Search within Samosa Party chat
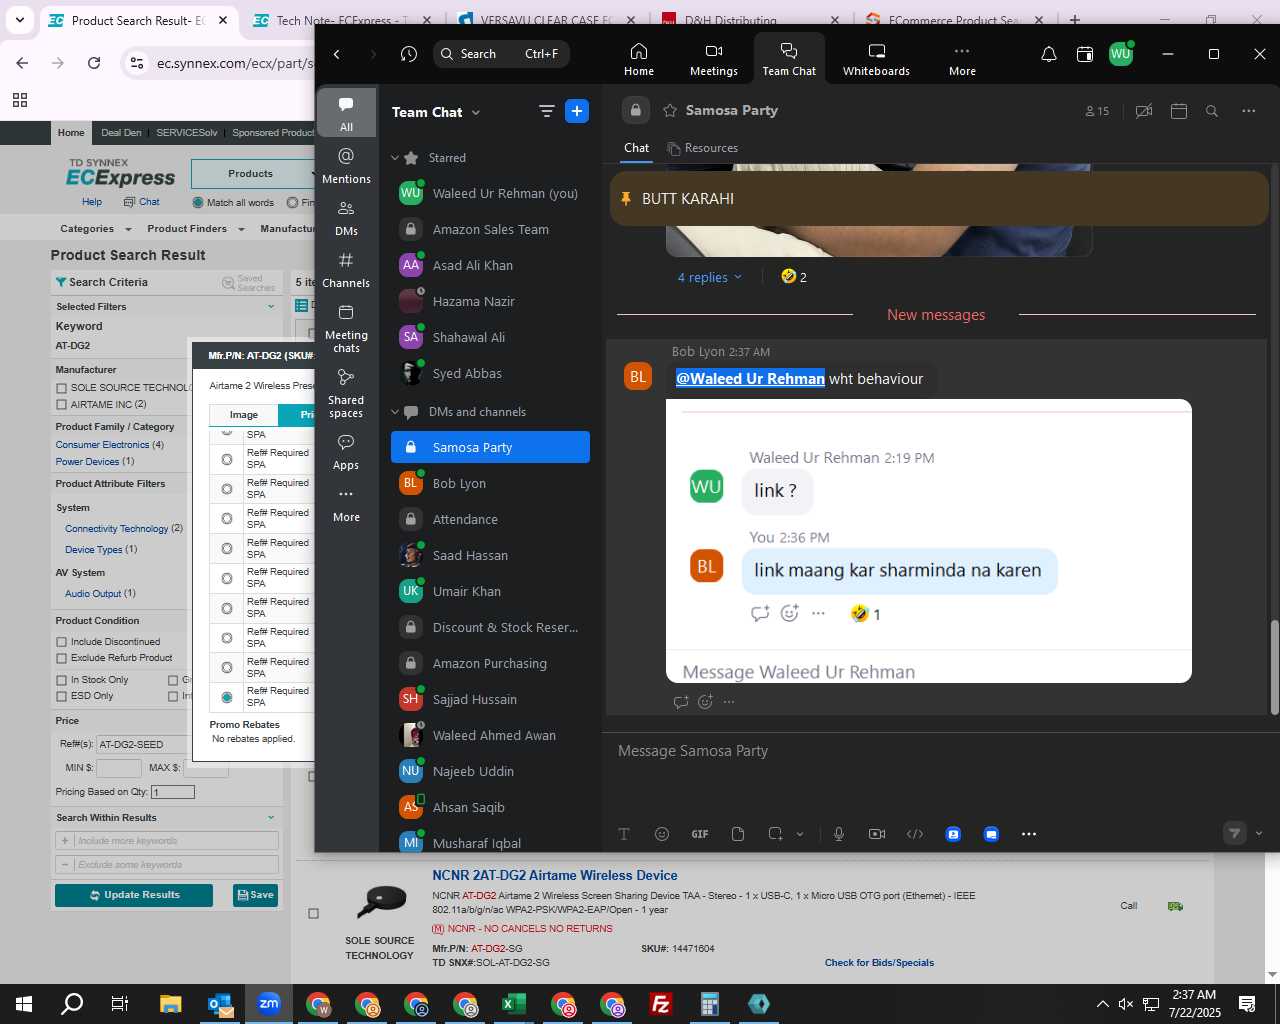Screen dimensions: 1280x1024 click(x=1212, y=111)
